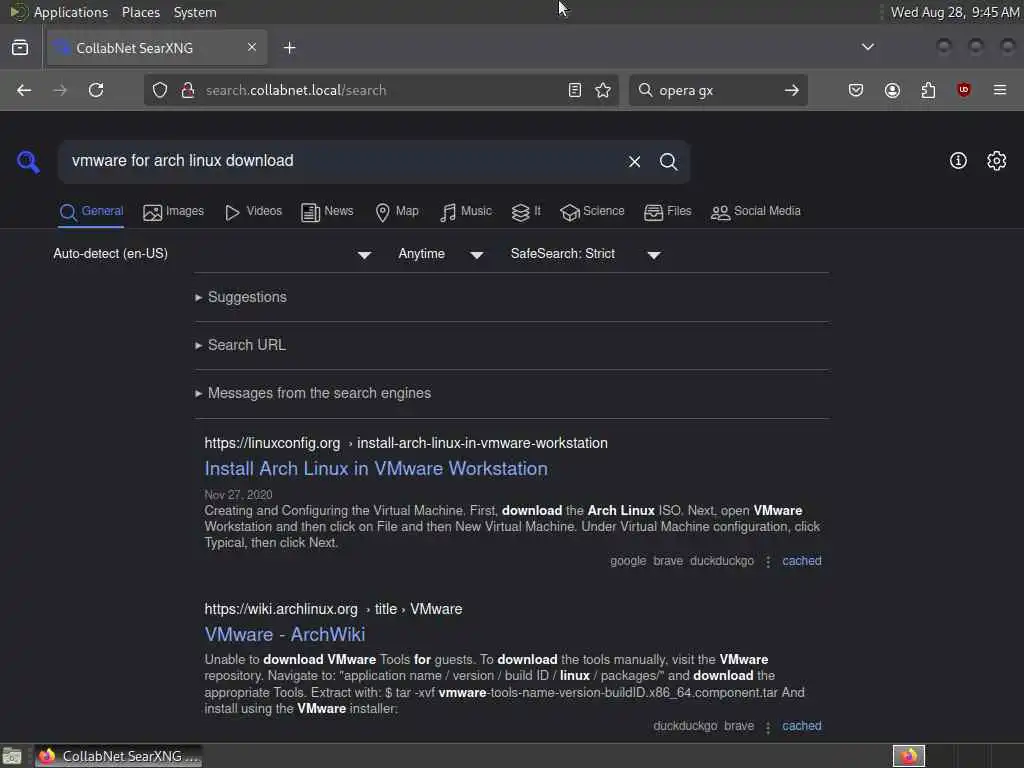
Task: Open linuxconfig.org result URL
Action: tap(406, 443)
